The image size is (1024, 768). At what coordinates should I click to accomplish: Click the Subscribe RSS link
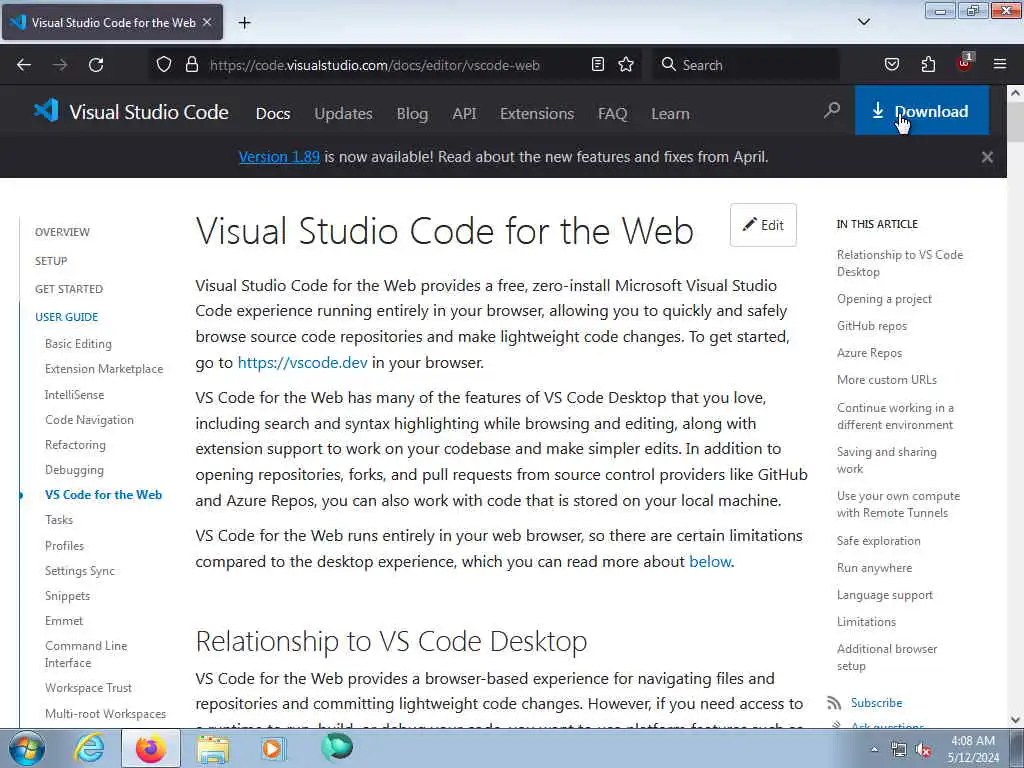point(876,703)
